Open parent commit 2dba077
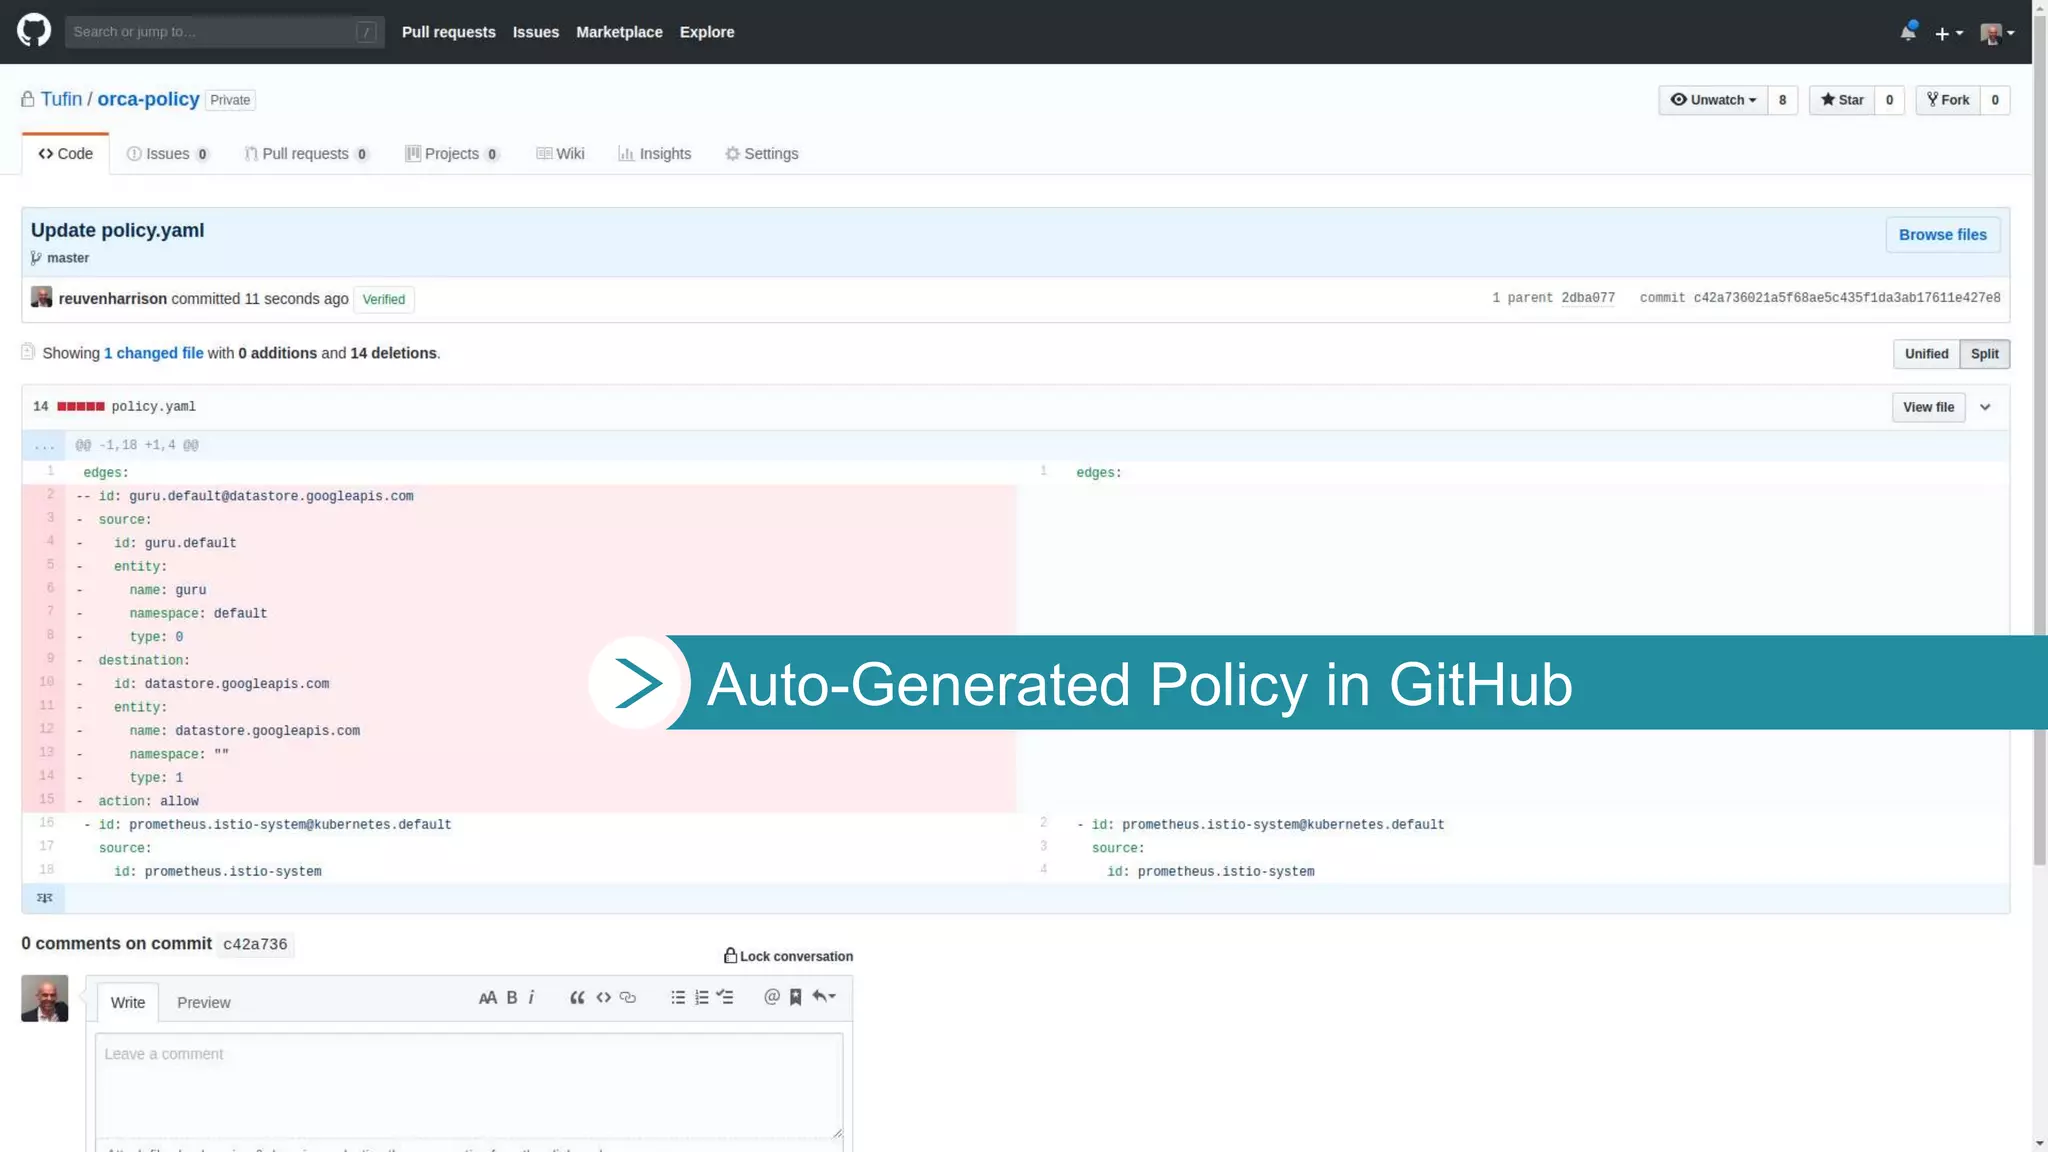 click(1588, 298)
